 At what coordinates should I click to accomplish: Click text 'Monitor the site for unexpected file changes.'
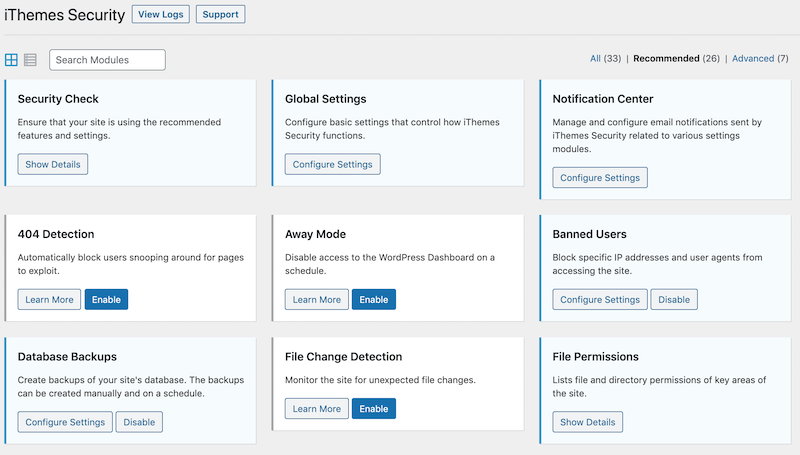(380, 380)
